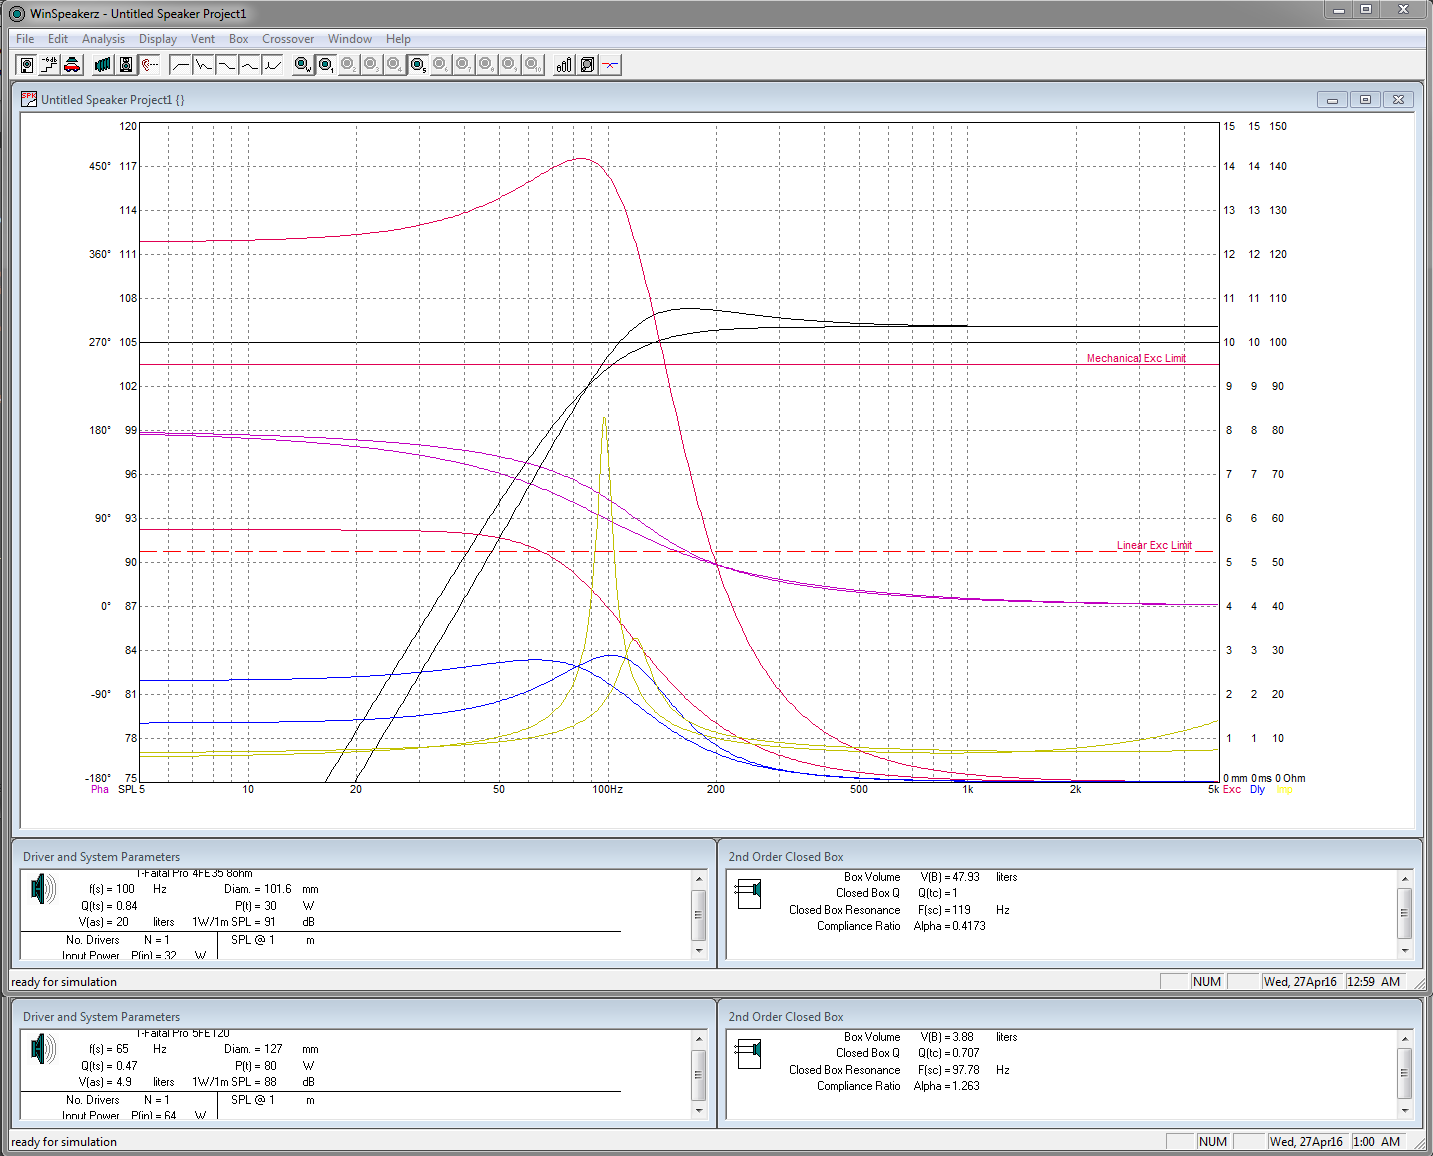Minimize the Untitled Speaker Project1 child window
The image size is (1433, 1156).
coord(1332,100)
